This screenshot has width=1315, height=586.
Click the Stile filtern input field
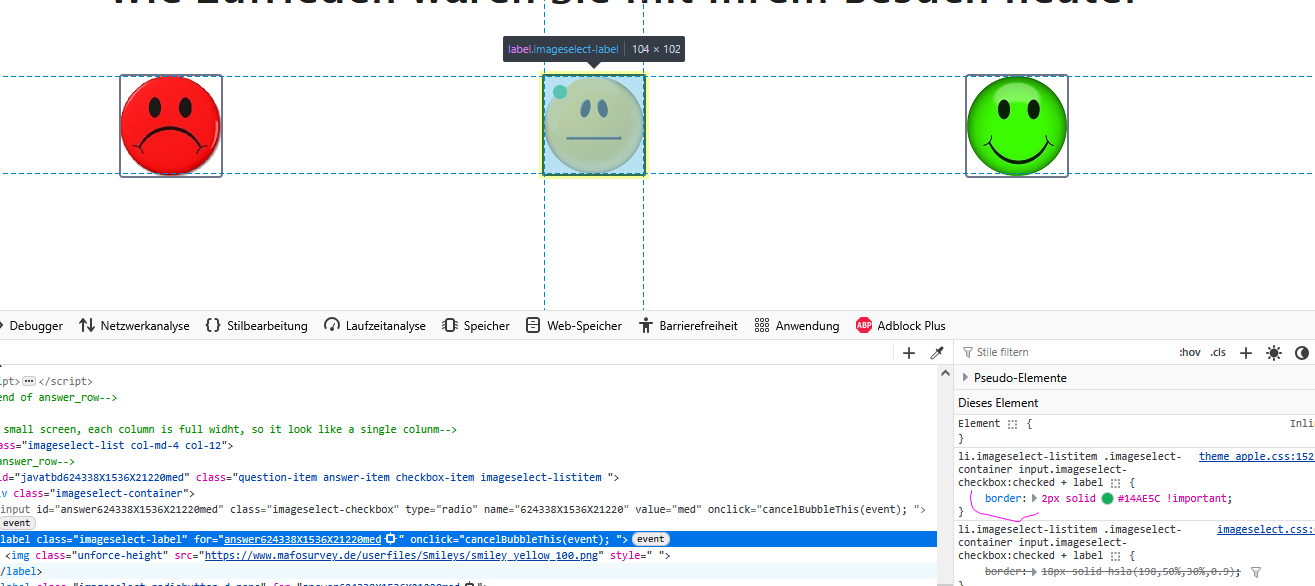coord(1060,353)
